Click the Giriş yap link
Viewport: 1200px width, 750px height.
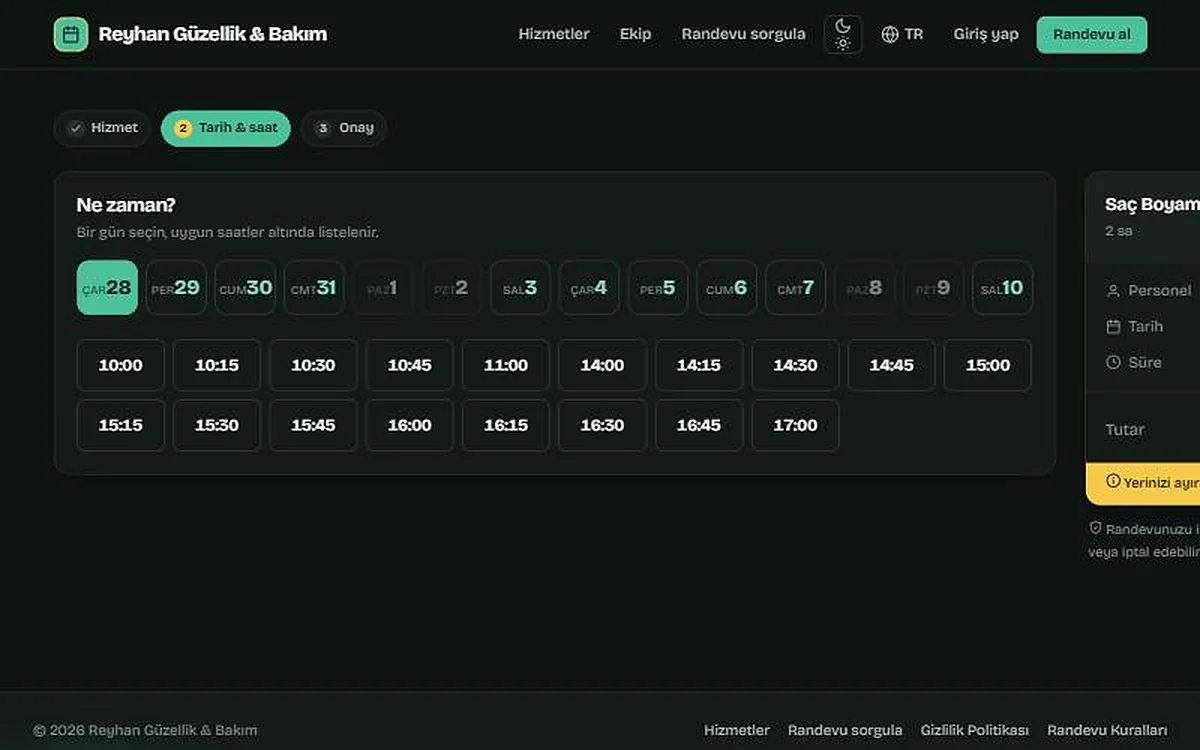[986, 34]
